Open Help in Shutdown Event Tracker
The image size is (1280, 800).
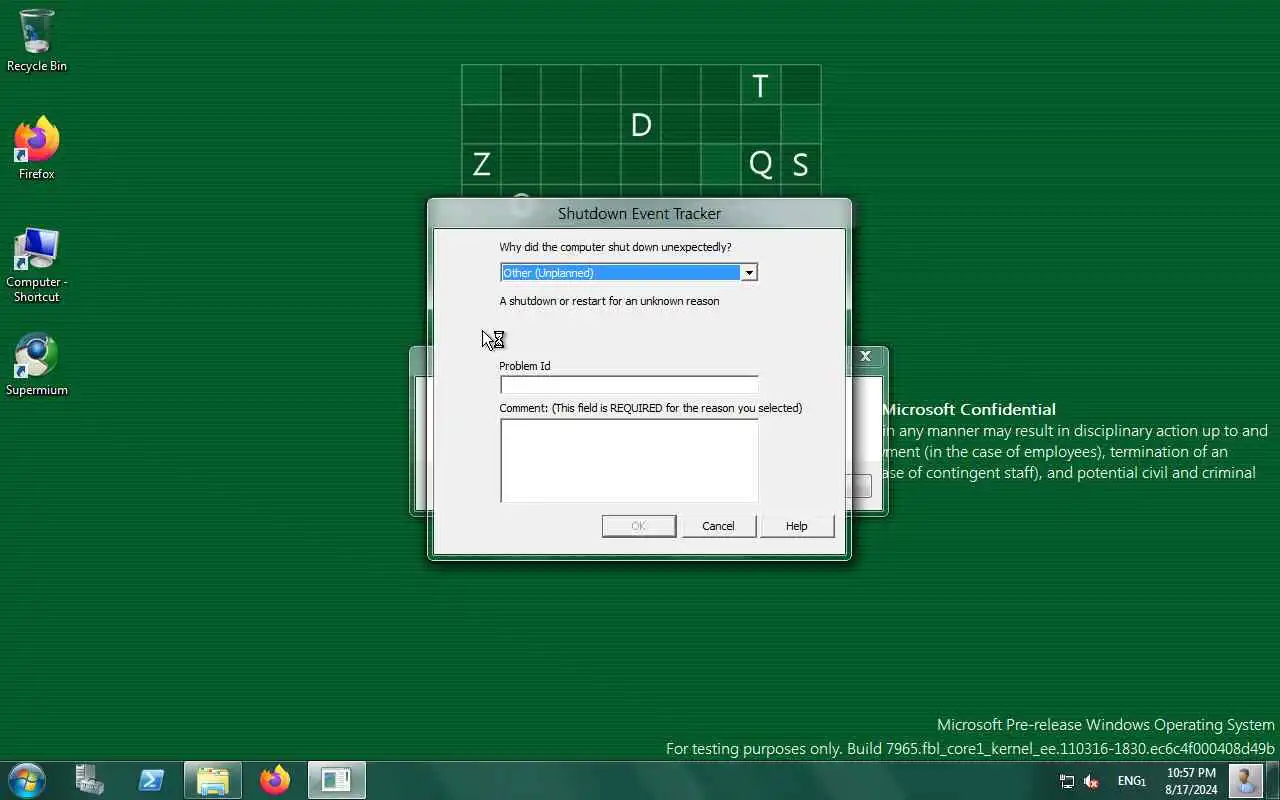[797, 526]
